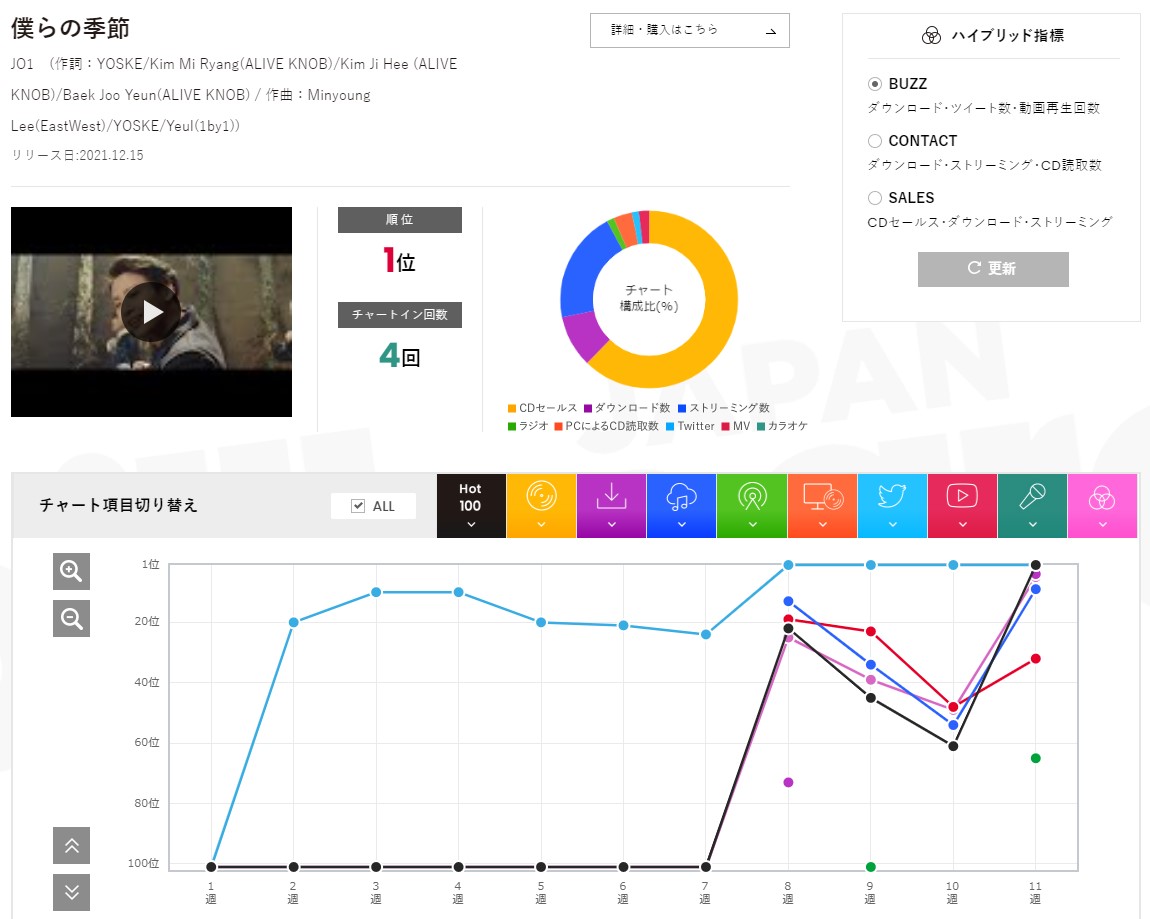
Task: Open the 詳細・購入はこちら link button
Action: (x=689, y=30)
